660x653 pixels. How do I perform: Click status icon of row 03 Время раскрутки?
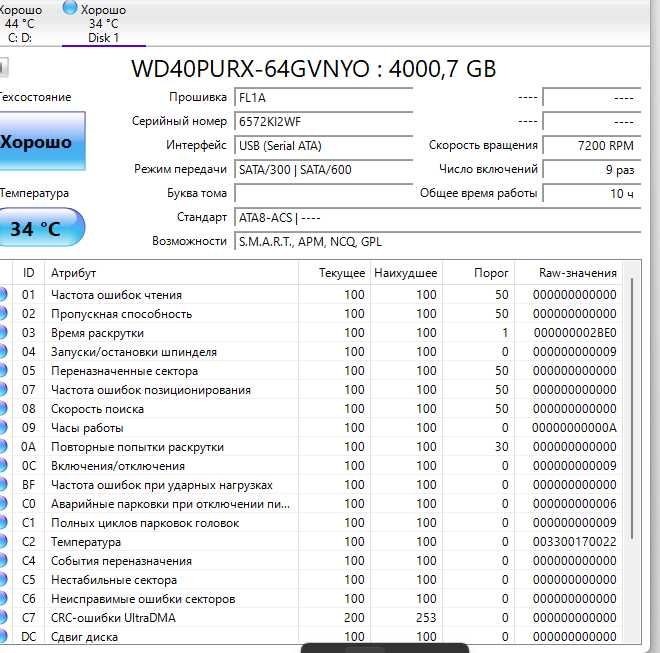click(3, 333)
